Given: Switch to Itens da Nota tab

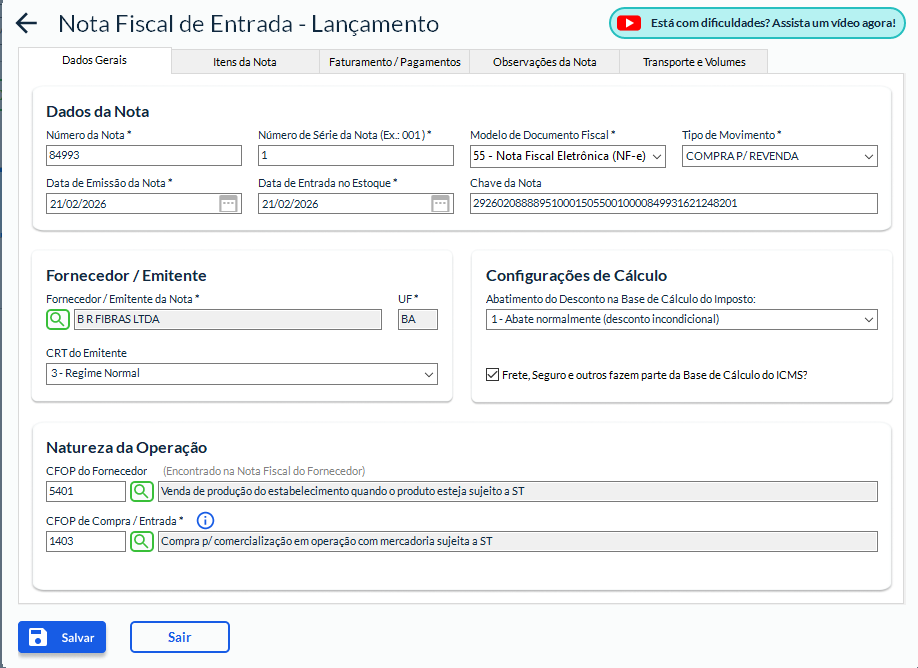Looking at the screenshot, I should point(245,62).
